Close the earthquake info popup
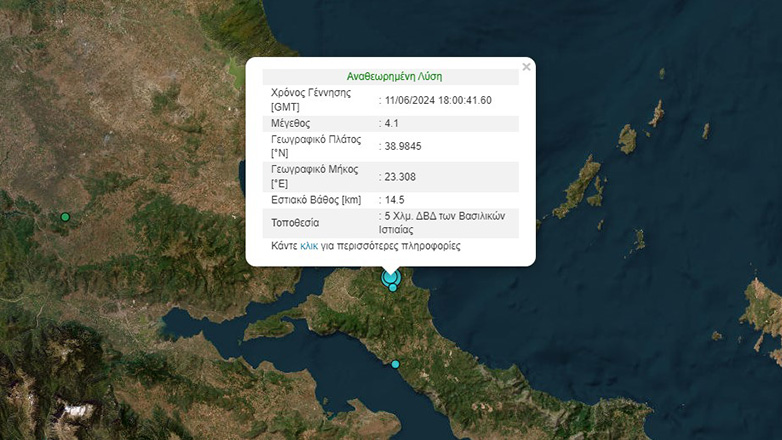This screenshot has height=440, width=782. (x=526, y=68)
